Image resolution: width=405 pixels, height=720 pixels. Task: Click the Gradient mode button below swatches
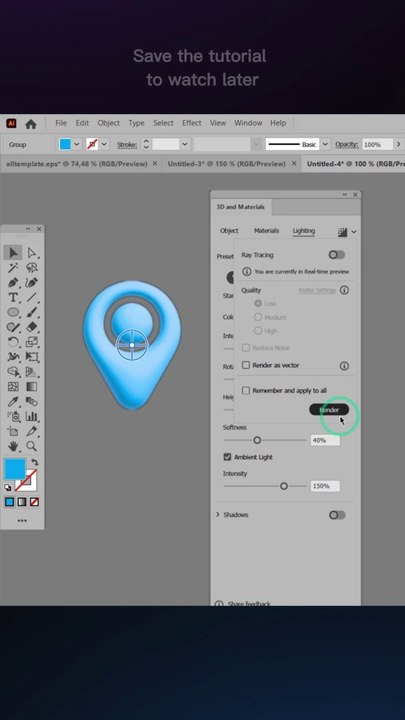click(22, 502)
